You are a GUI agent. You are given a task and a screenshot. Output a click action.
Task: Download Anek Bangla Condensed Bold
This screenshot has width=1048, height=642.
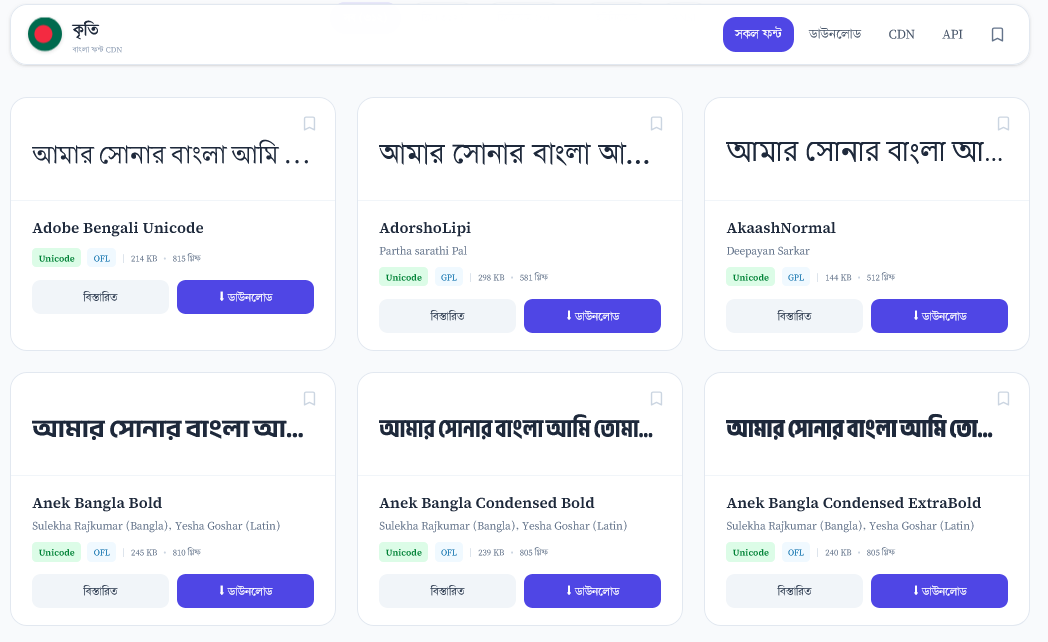[x=592, y=591]
